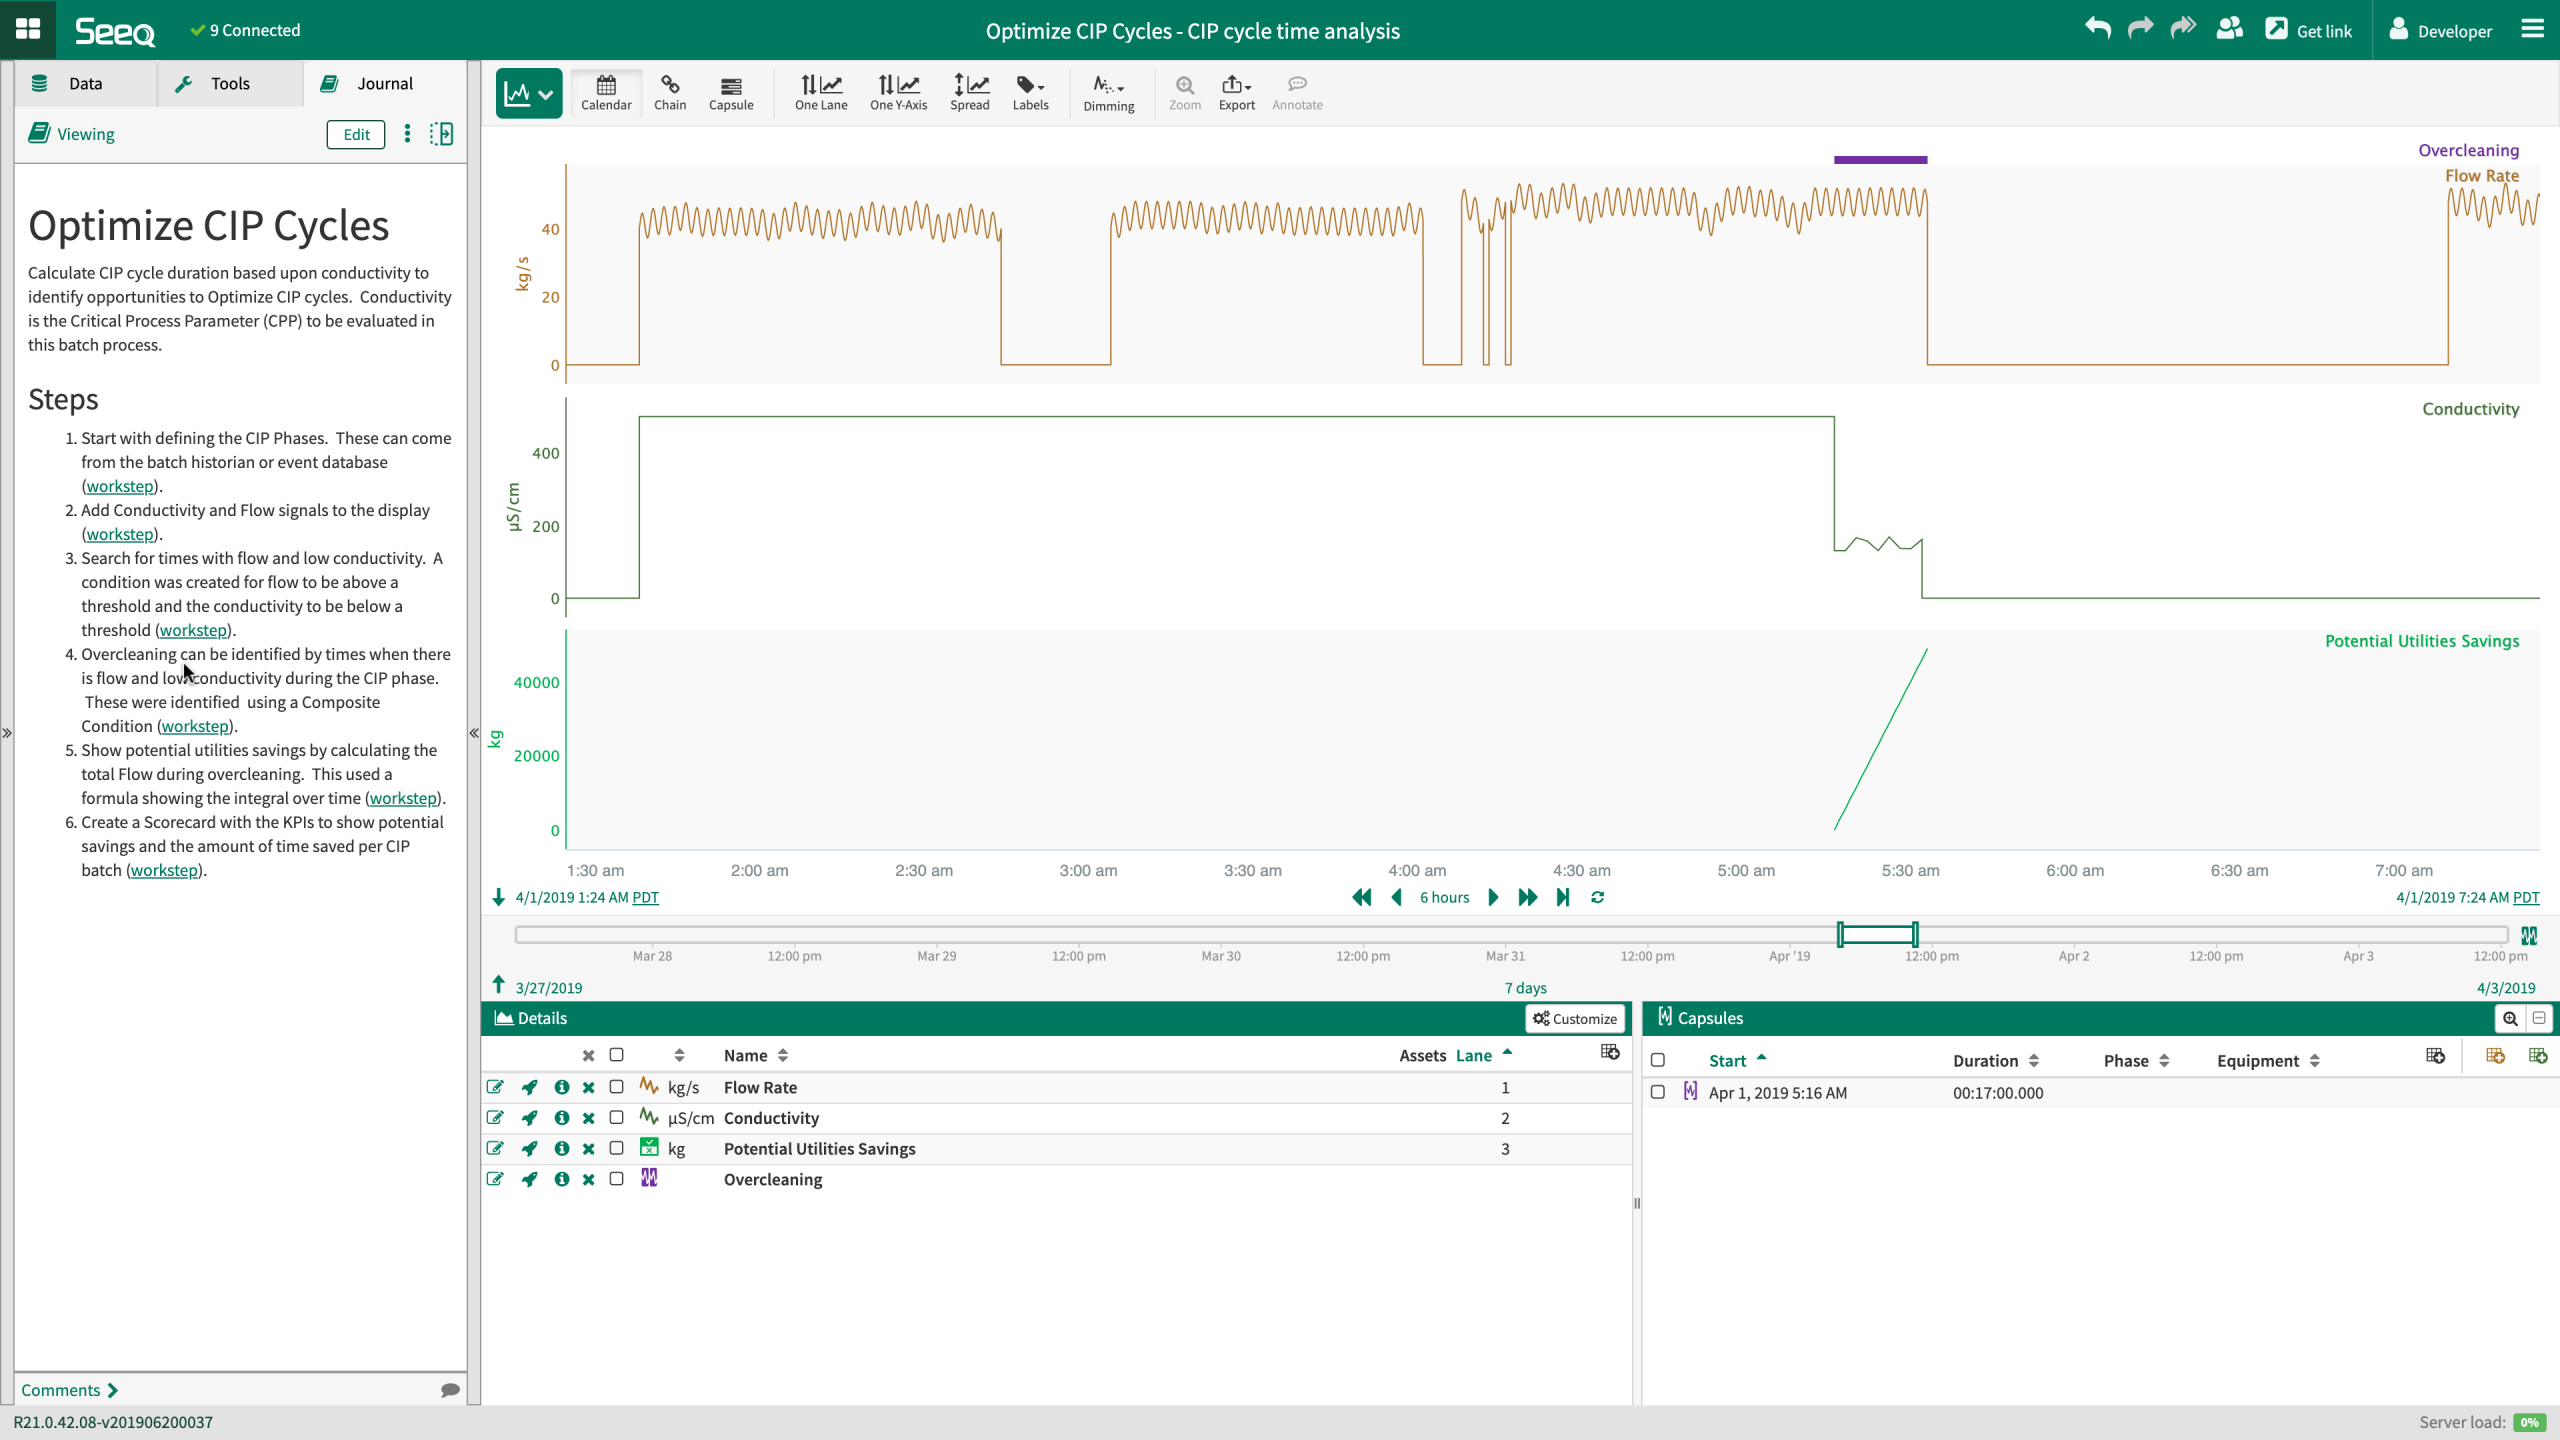2560x1440 pixels.
Task: Click the One Y-Axis tool
Action: tap(898, 93)
